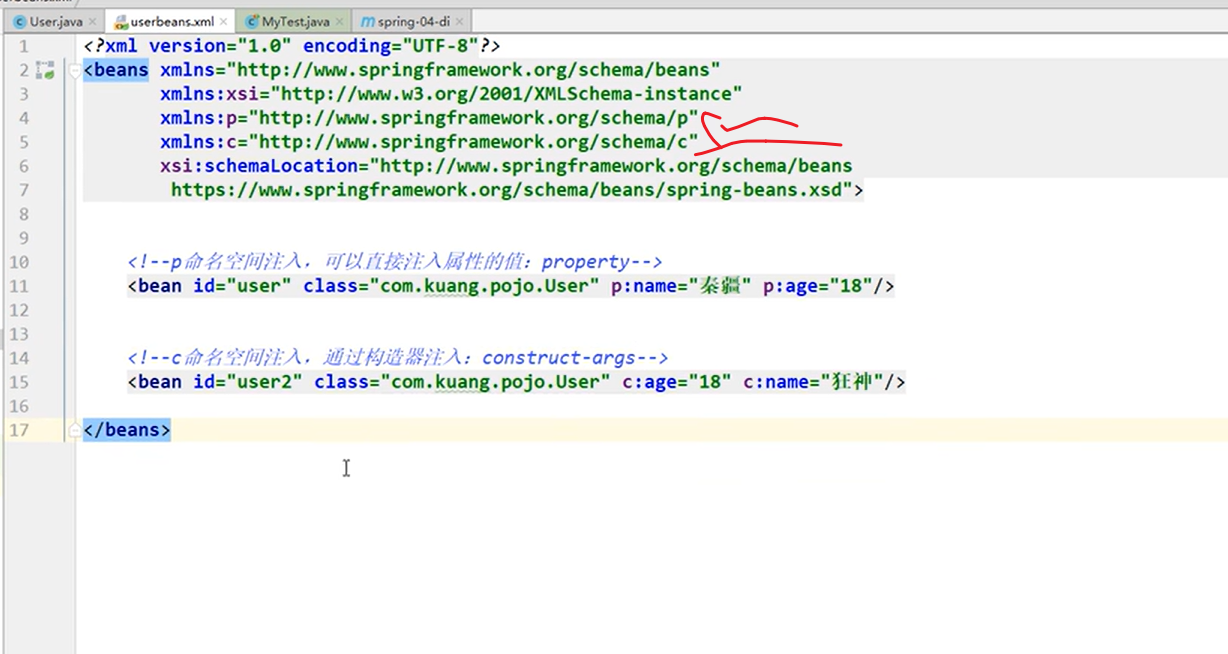The width and height of the screenshot is (1228, 654).
Task: Click line number 11 in the gutter
Action: pos(20,286)
